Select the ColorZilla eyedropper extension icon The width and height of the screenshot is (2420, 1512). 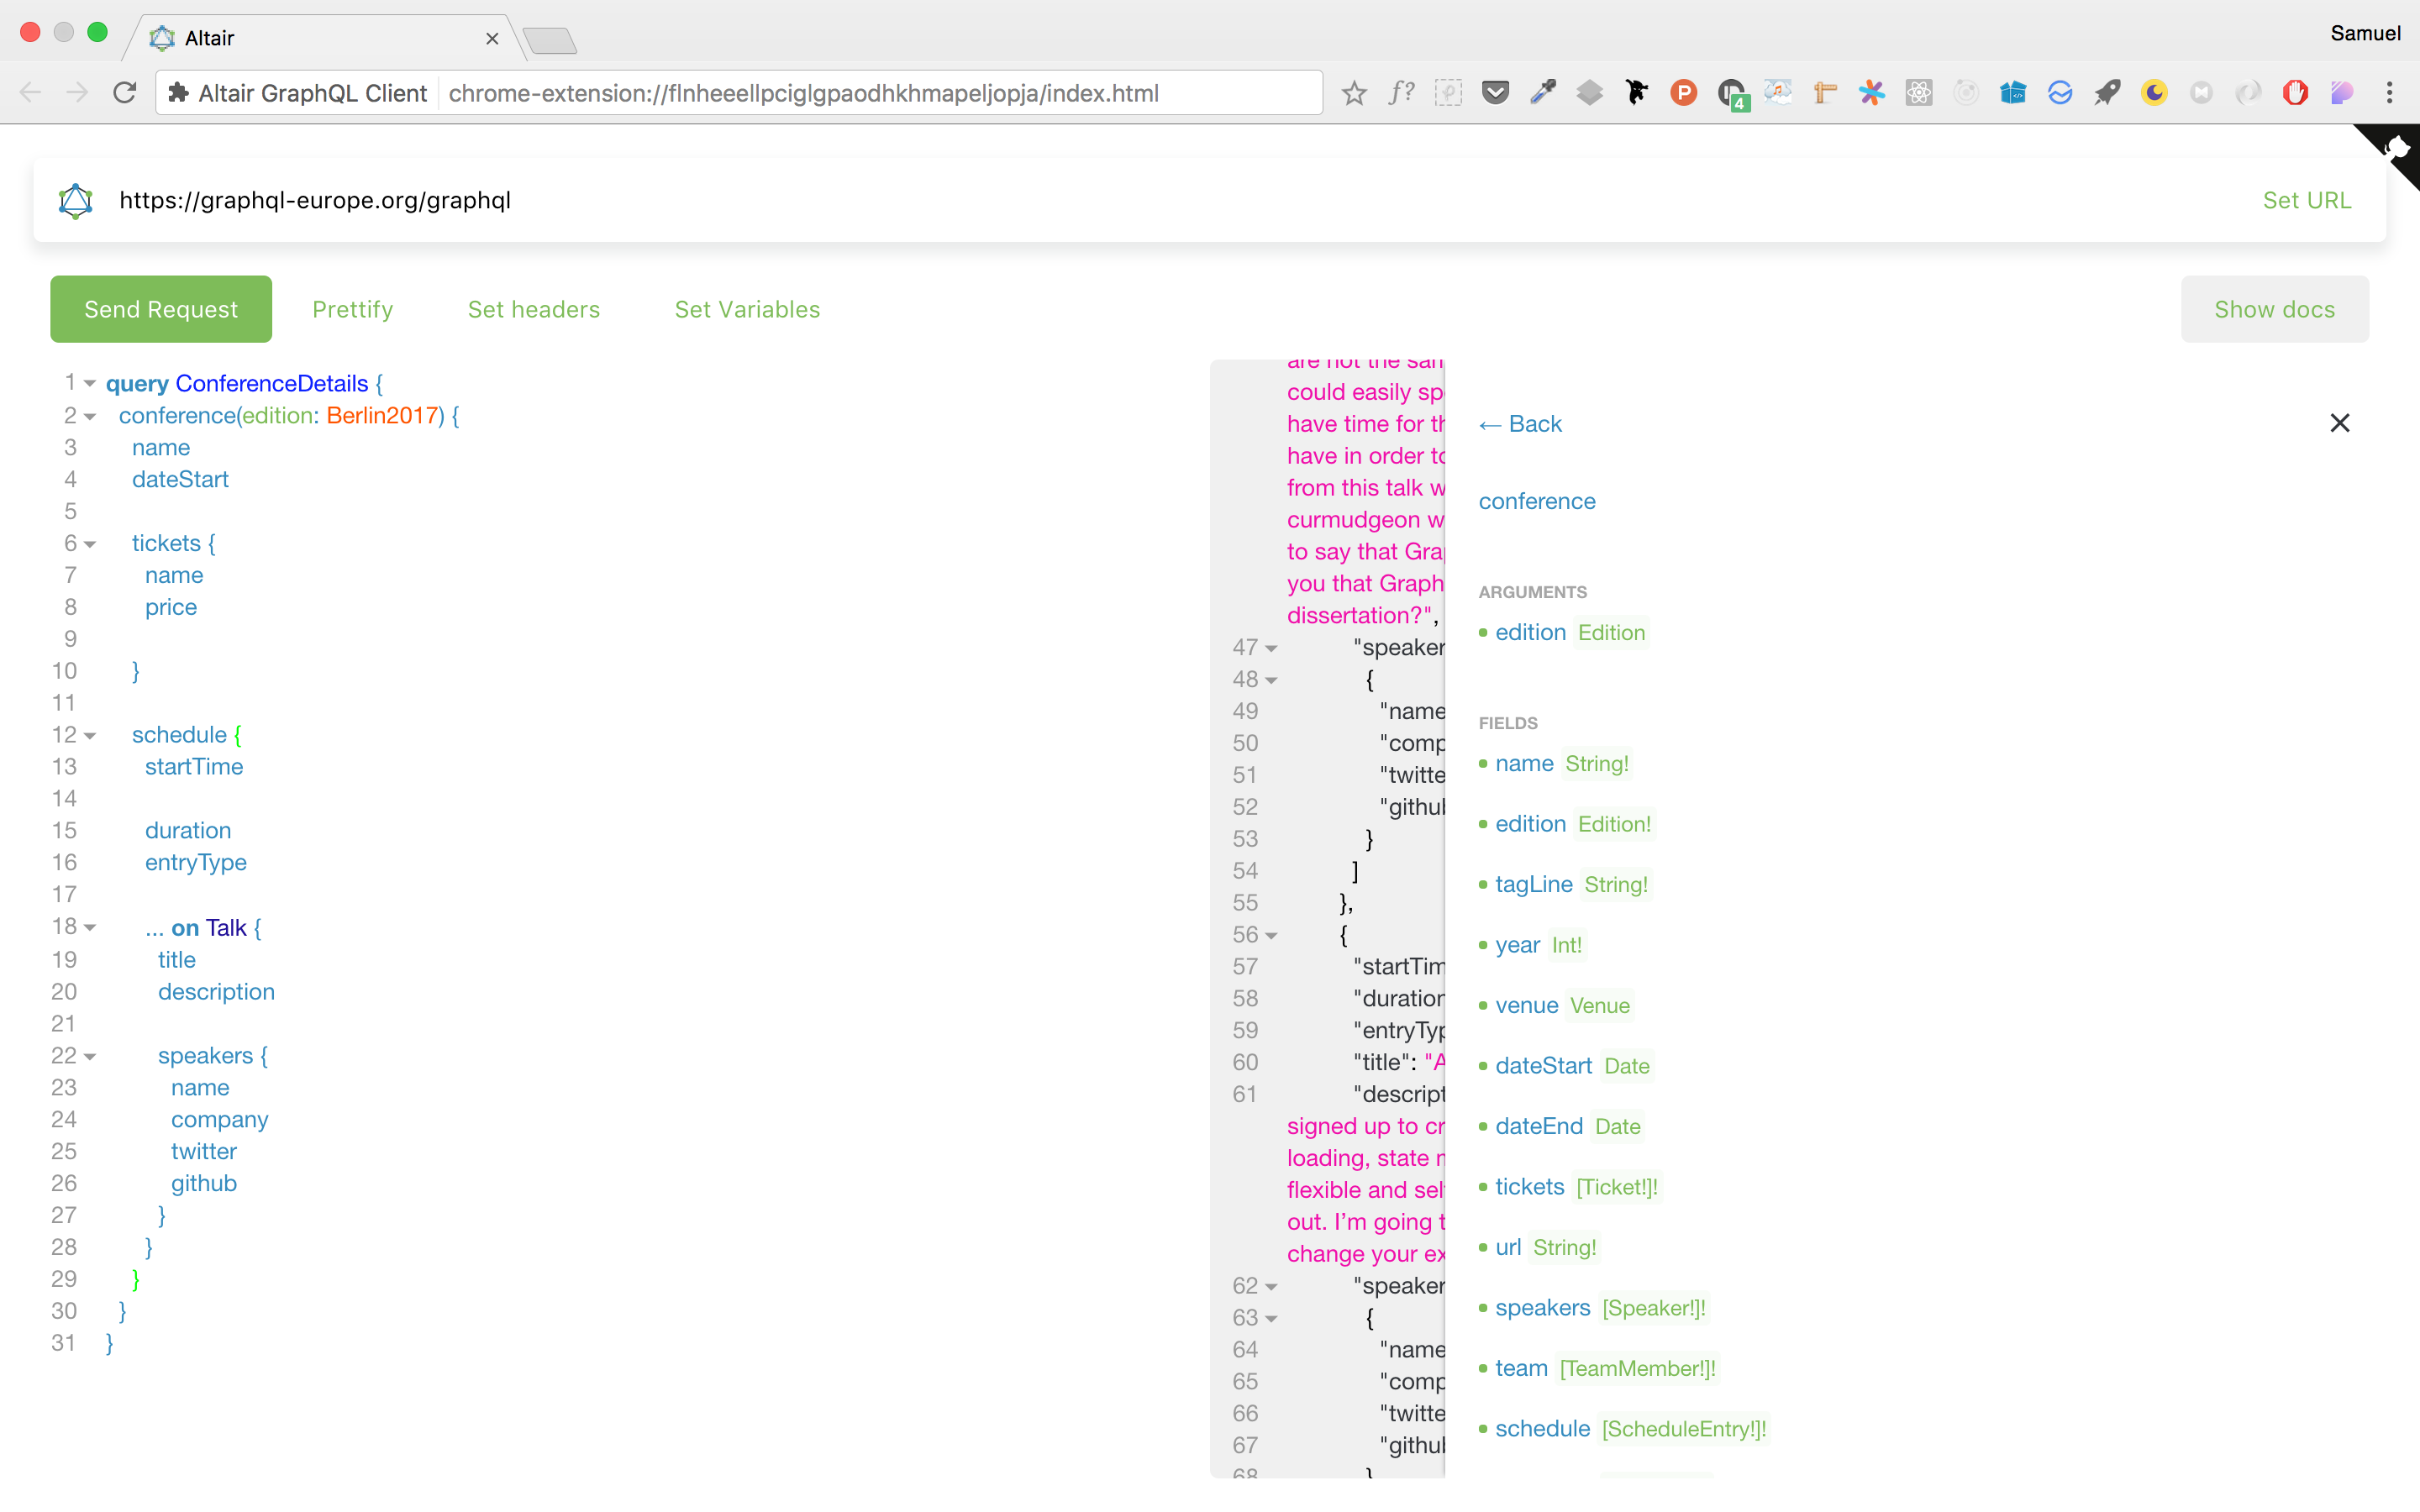(1543, 92)
